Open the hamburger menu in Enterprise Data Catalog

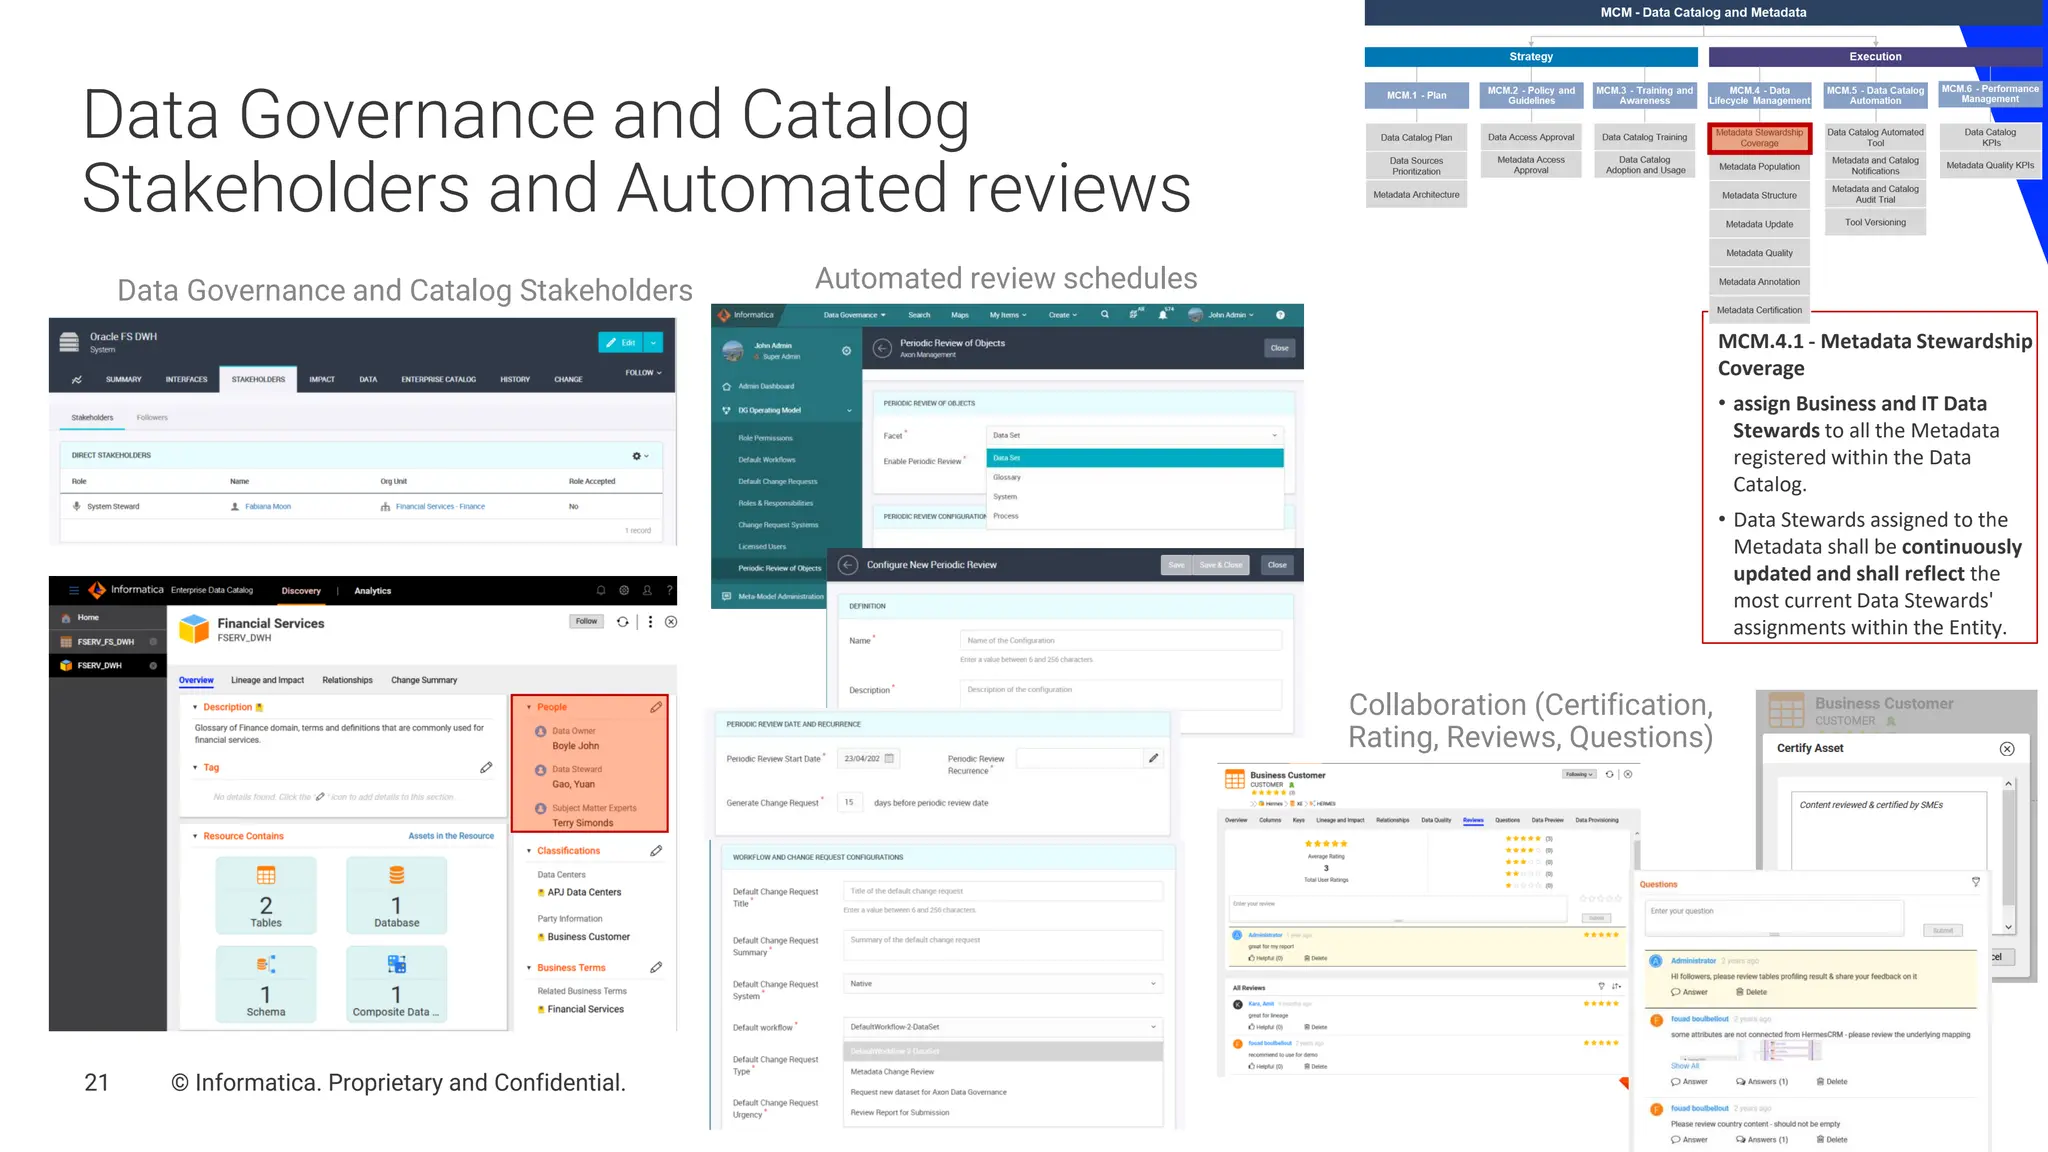[x=73, y=590]
